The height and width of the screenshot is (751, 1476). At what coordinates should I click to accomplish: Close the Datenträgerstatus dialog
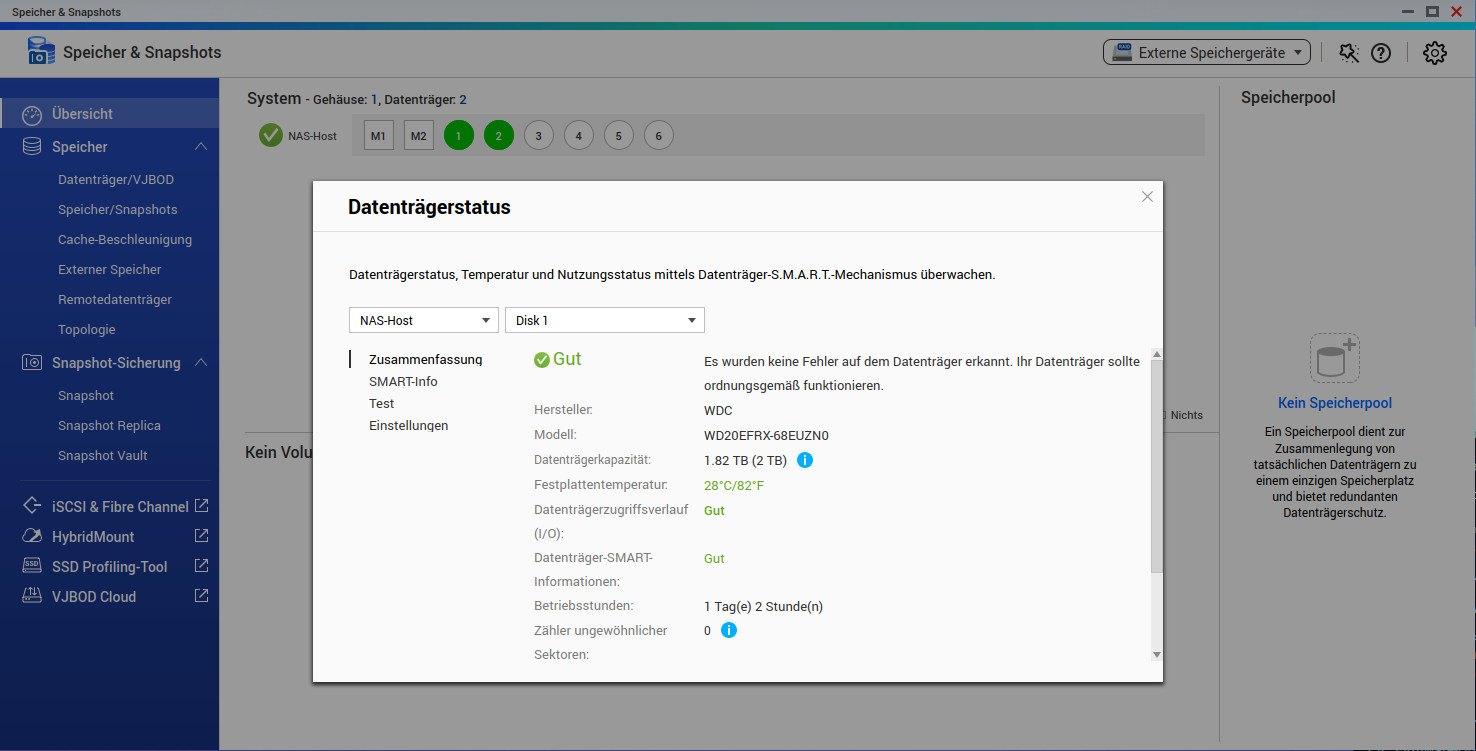tap(1147, 197)
